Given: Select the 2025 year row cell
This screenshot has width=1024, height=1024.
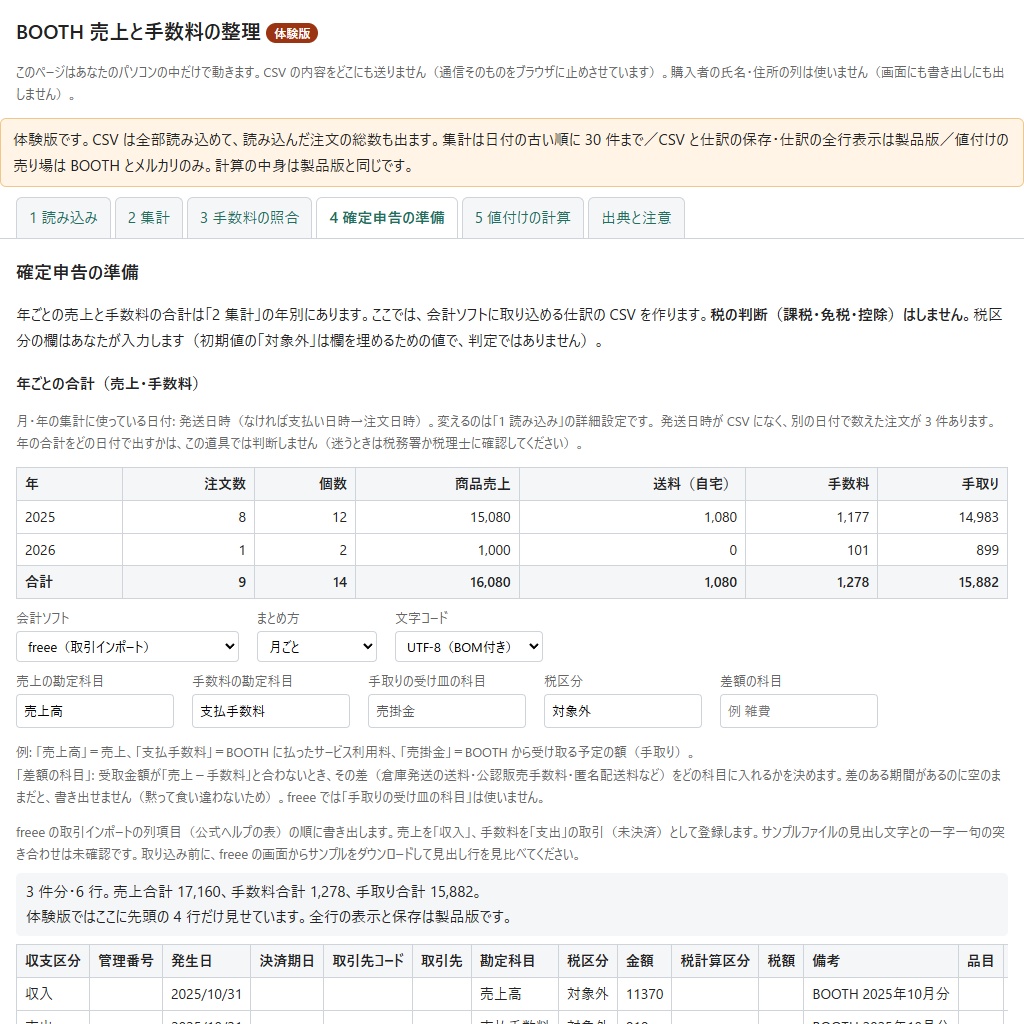Looking at the screenshot, I should [x=69, y=517].
